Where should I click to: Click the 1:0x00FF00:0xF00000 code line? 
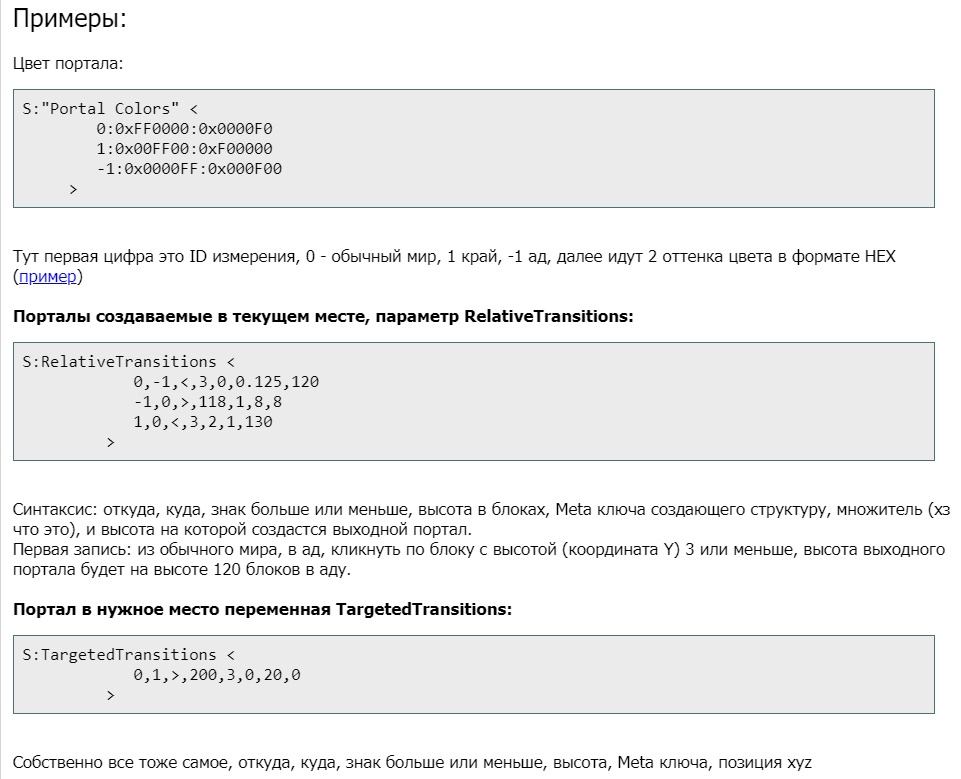click(x=184, y=149)
